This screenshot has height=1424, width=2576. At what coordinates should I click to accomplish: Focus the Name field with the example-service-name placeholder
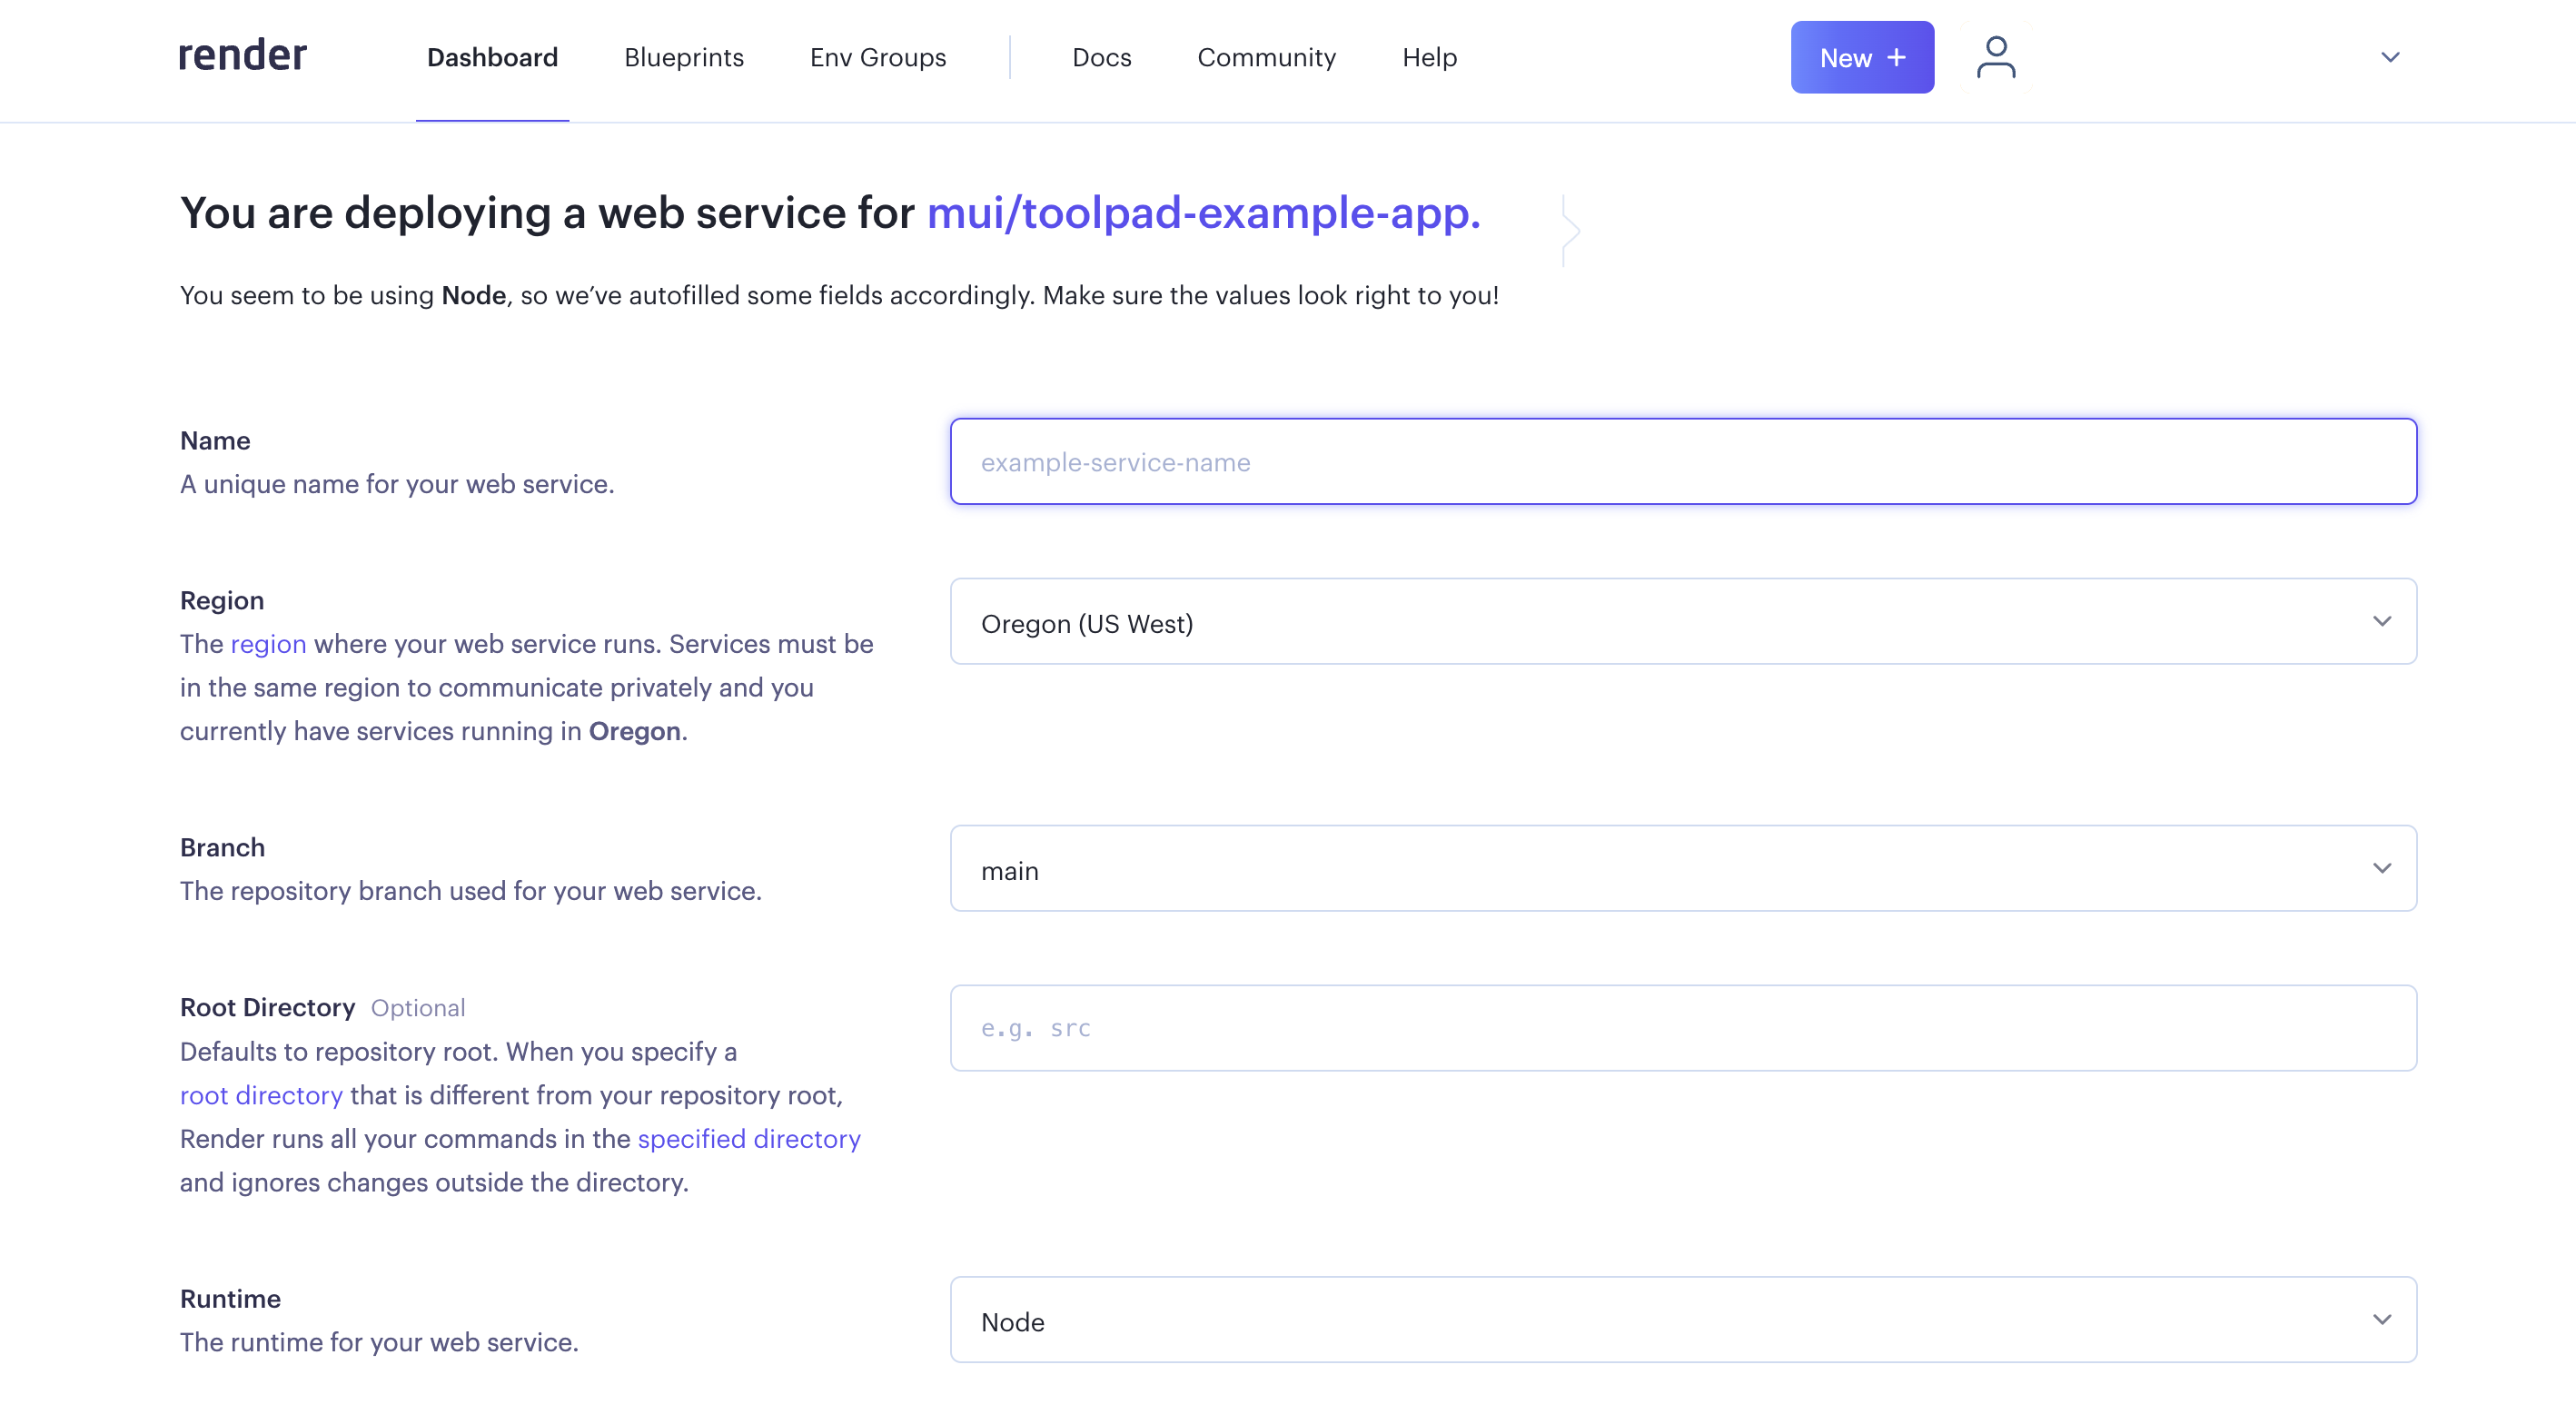pyautogui.click(x=1682, y=462)
